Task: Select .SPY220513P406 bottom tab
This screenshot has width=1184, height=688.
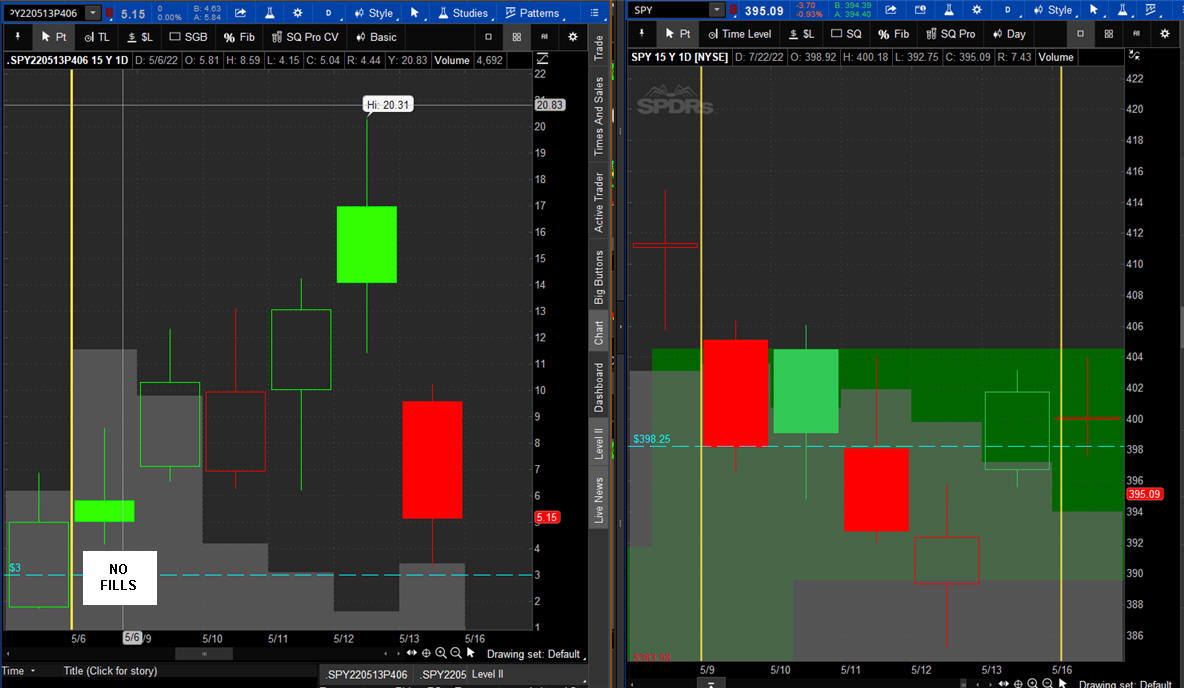Action: [367, 674]
